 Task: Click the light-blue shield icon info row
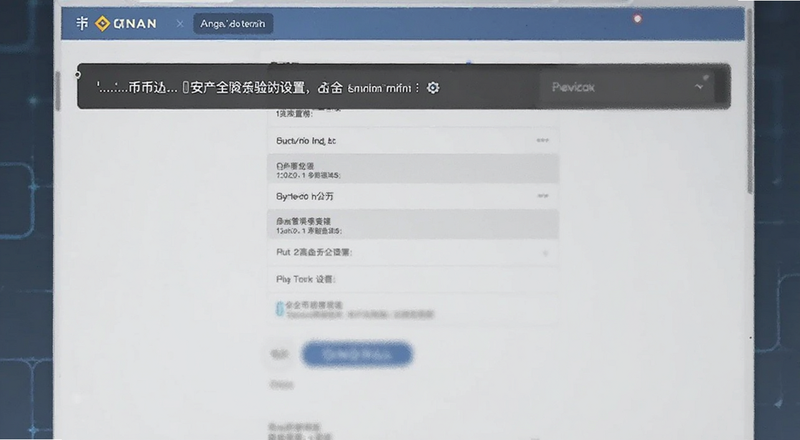[x=413, y=309]
